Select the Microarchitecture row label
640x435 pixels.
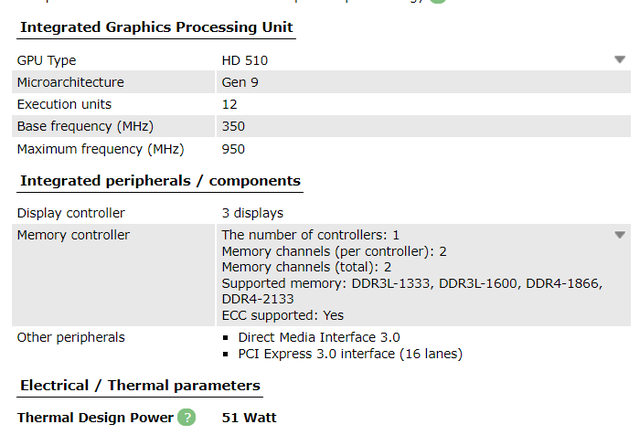(70, 82)
